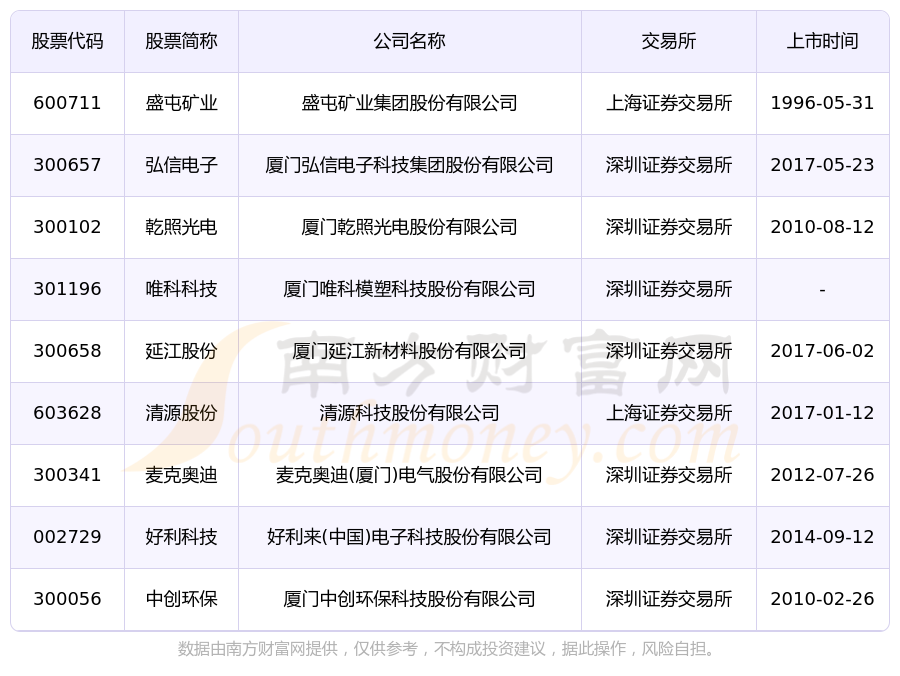
Task: Click the listing date 2017-01-12
Action: [x=823, y=413]
